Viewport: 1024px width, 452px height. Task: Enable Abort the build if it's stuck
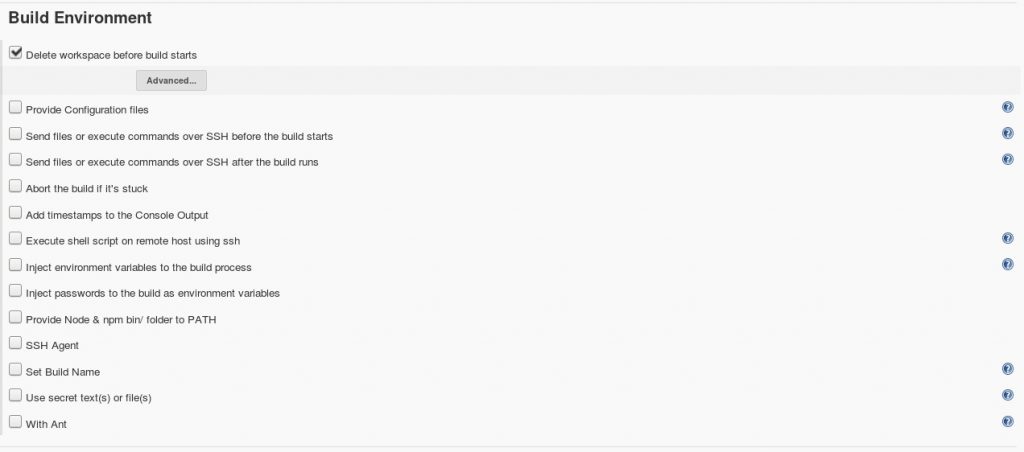point(16,186)
